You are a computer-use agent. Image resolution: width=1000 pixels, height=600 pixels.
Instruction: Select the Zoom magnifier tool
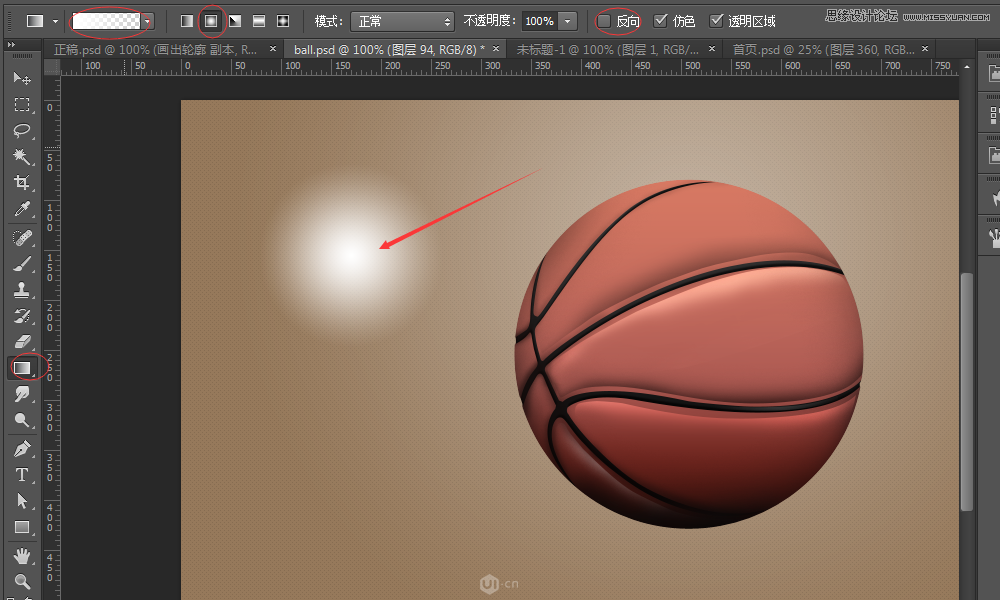[22, 582]
